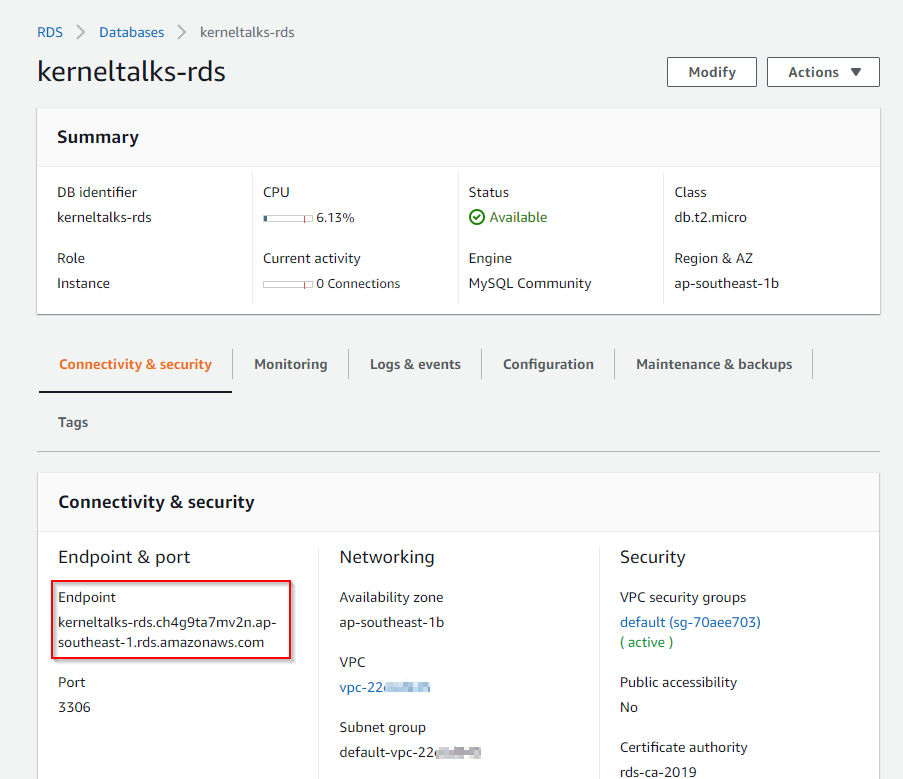Click 6.13% CPU value
This screenshot has width=903, height=779.
[x=335, y=218]
